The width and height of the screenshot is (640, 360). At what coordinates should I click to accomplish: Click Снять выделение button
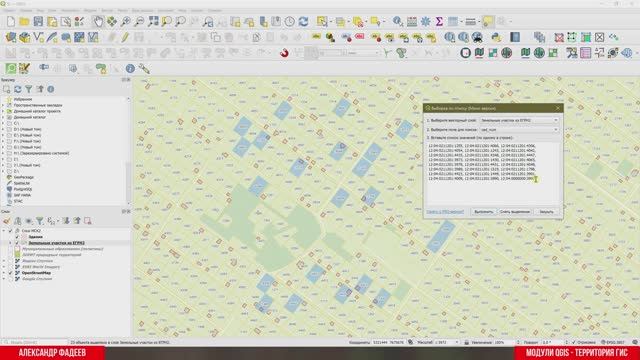(x=515, y=212)
